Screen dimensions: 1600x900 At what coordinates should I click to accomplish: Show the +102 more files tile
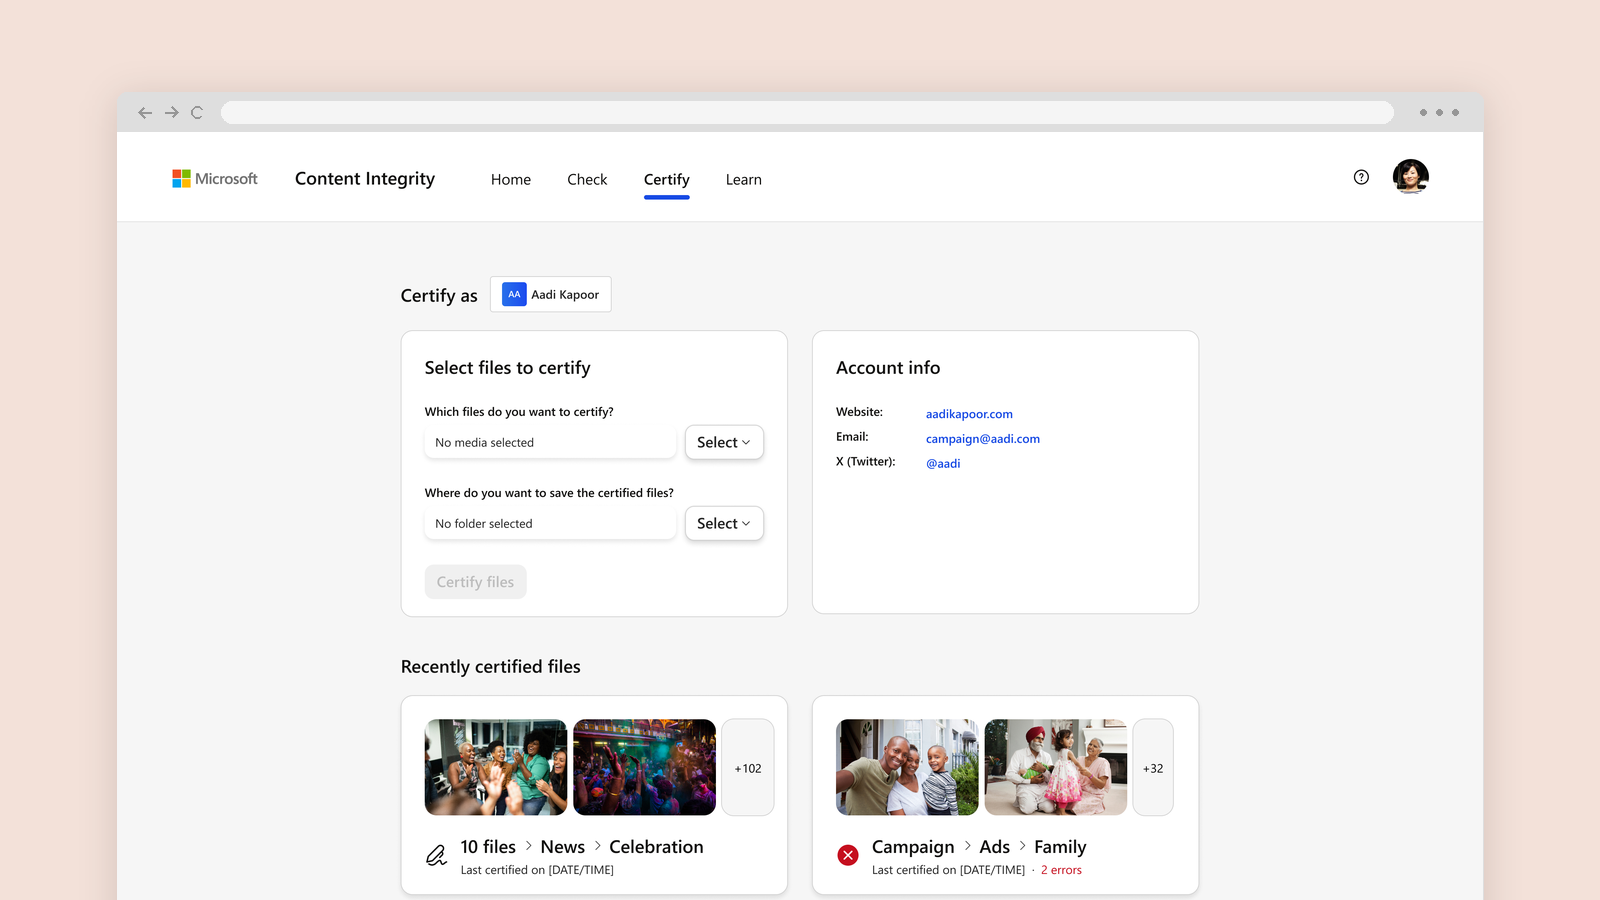point(748,767)
